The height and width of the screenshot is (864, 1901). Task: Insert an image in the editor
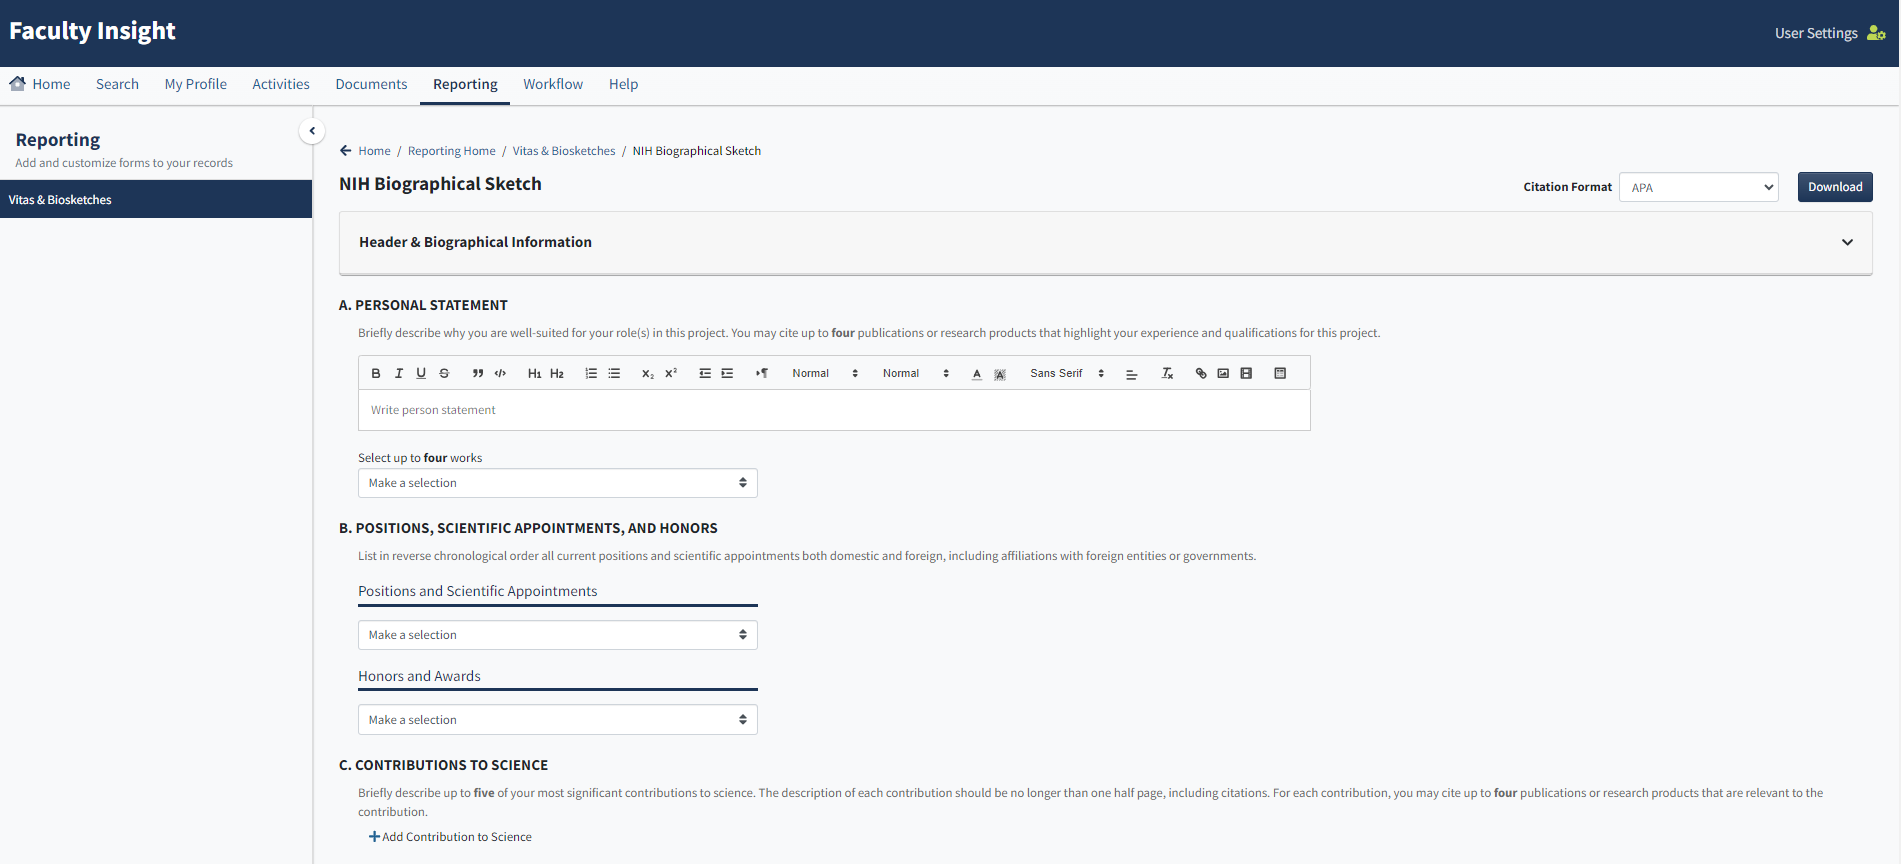click(x=1223, y=373)
